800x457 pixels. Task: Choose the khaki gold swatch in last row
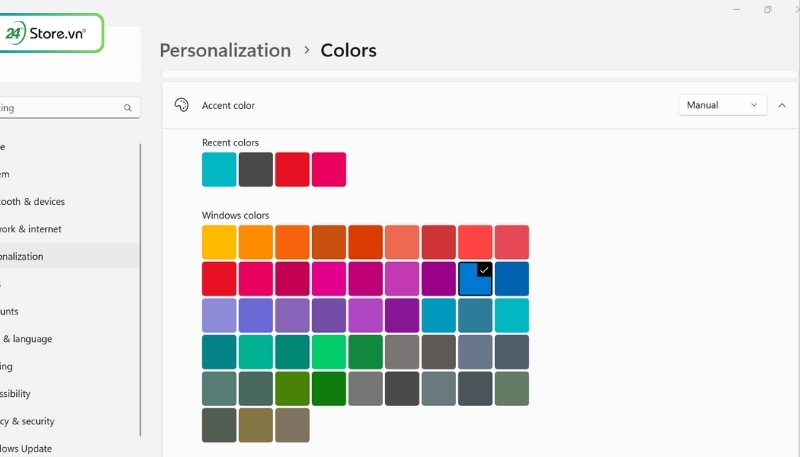pos(256,425)
